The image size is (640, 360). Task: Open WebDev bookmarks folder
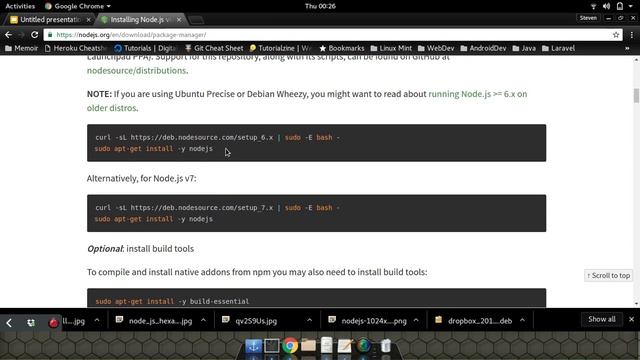pos(436,48)
